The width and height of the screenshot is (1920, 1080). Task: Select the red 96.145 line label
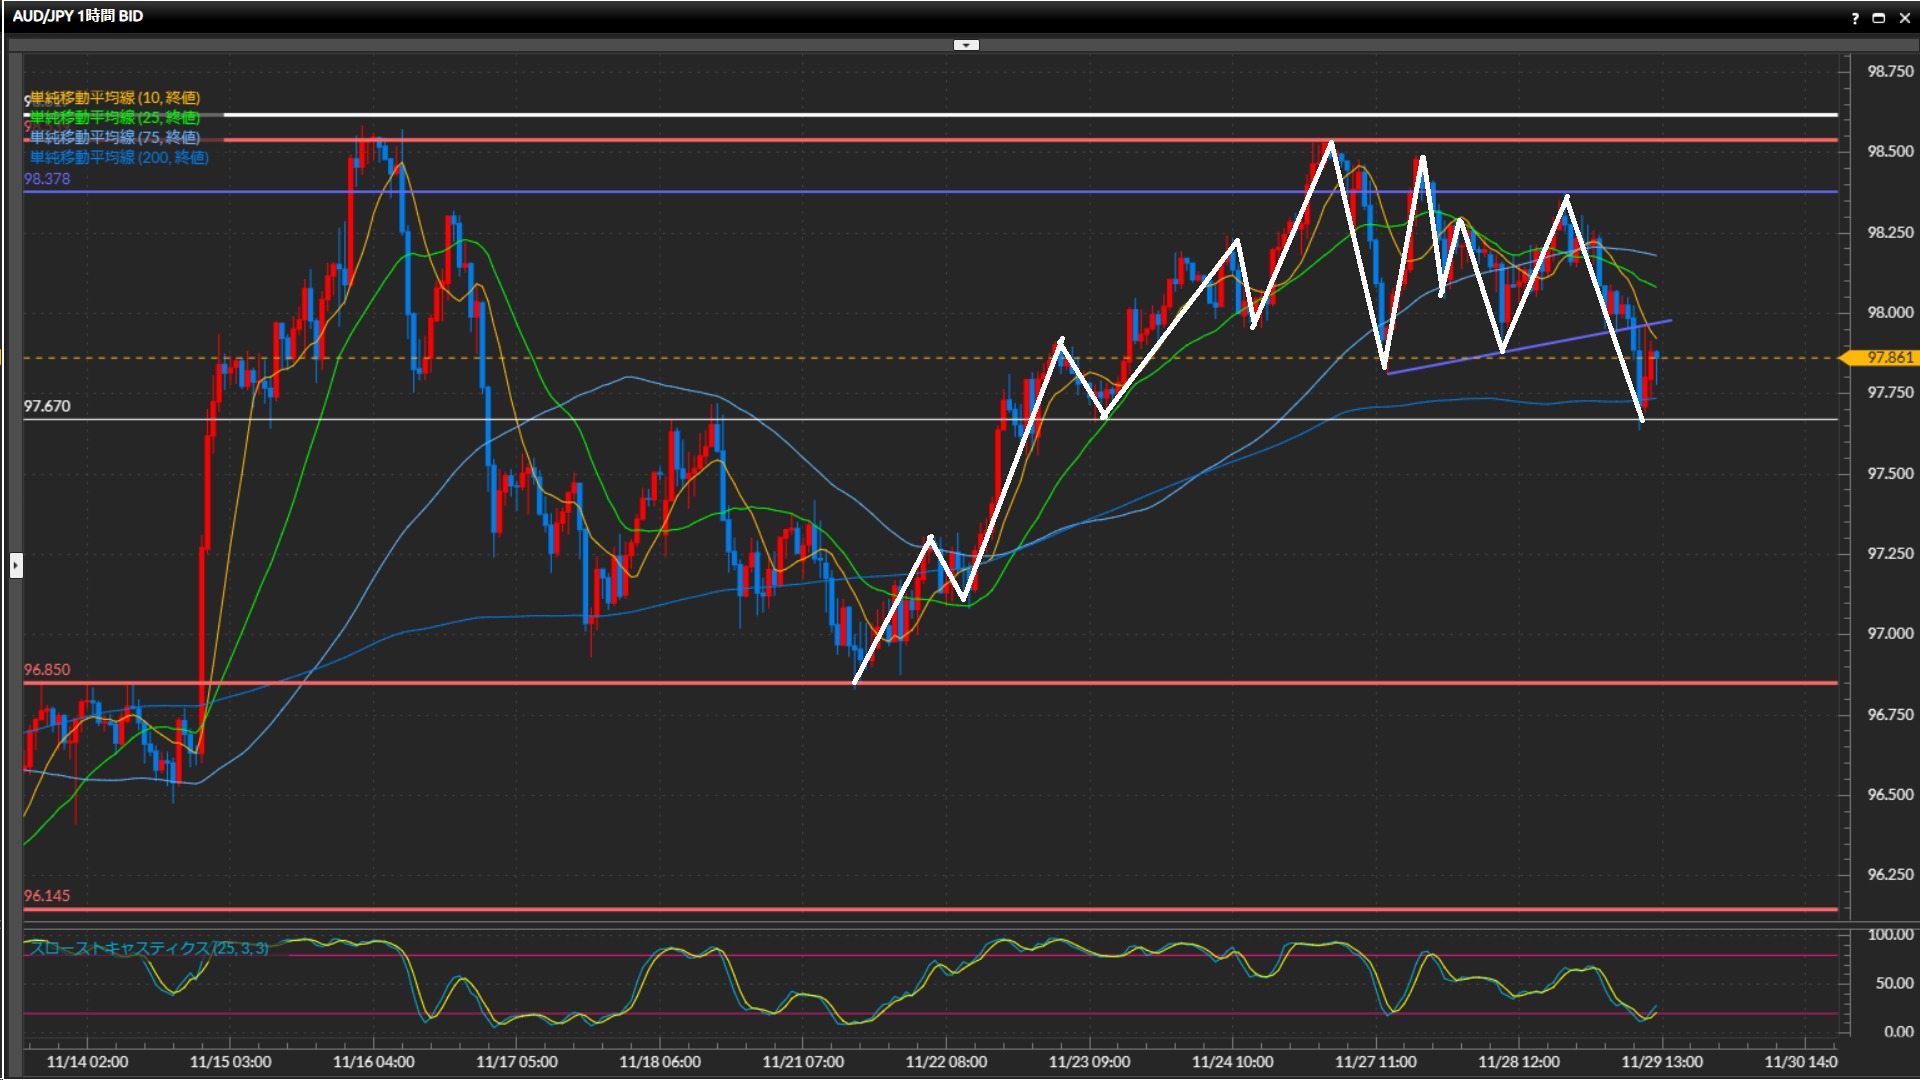pos(47,895)
